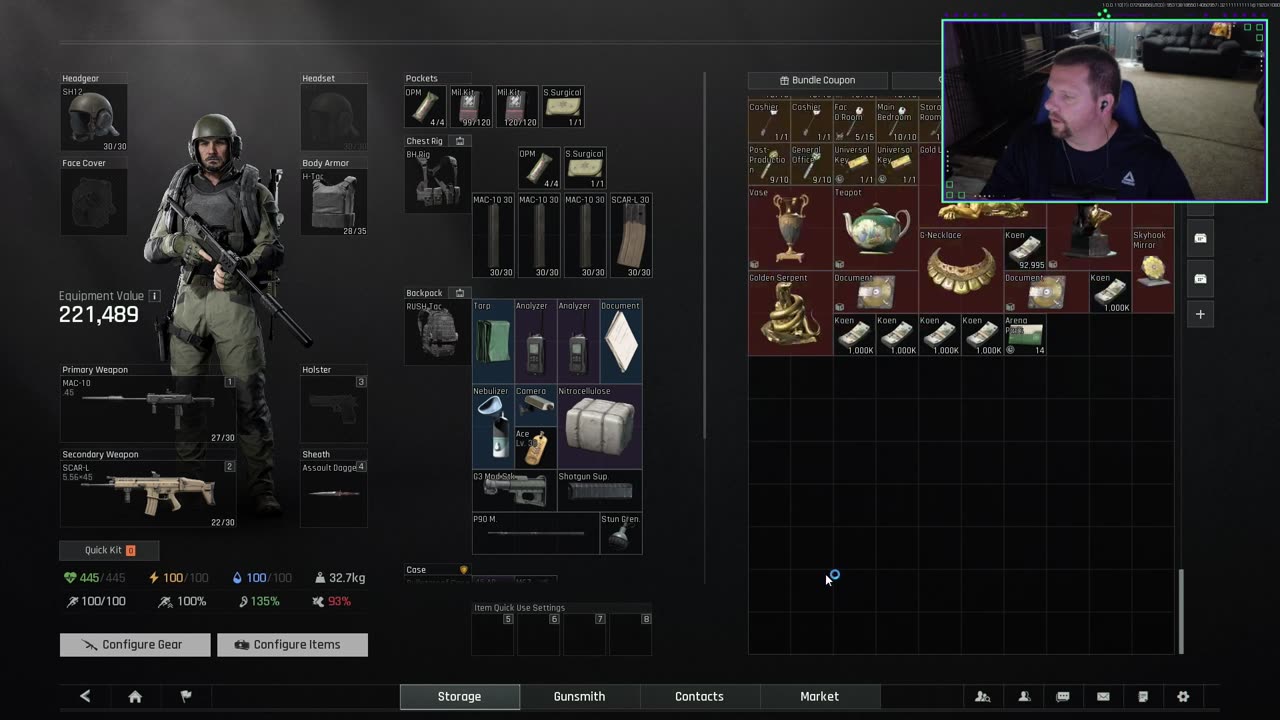This screenshot has width=1280, height=720.
Task: Select the G-Necklace in stash
Action: click(960, 270)
